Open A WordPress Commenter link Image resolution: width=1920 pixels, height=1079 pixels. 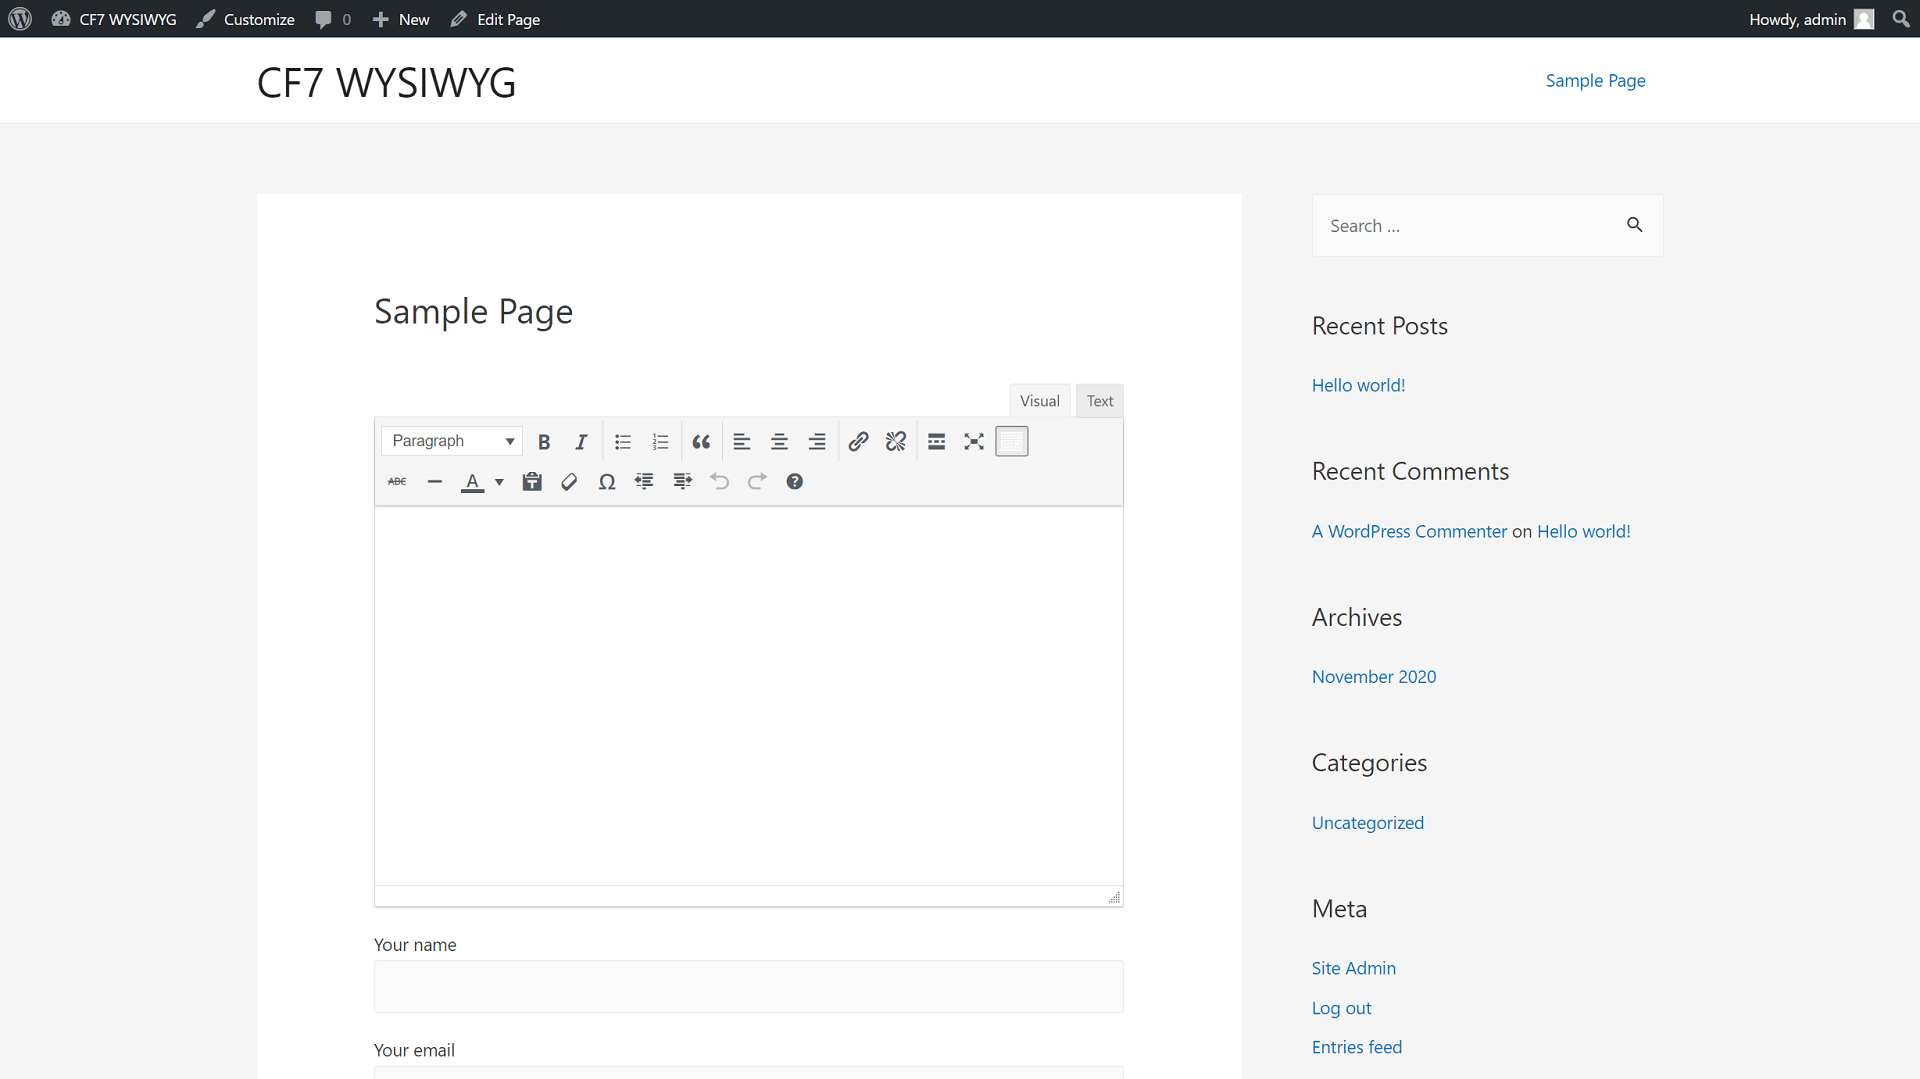coord(1409,531)
